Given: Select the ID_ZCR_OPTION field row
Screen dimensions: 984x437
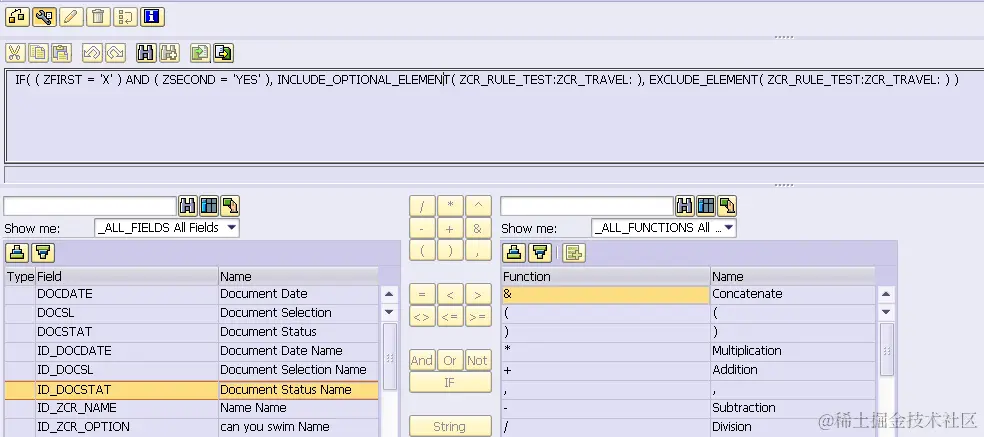Looking at the screenshot, I should pos(191,427).
